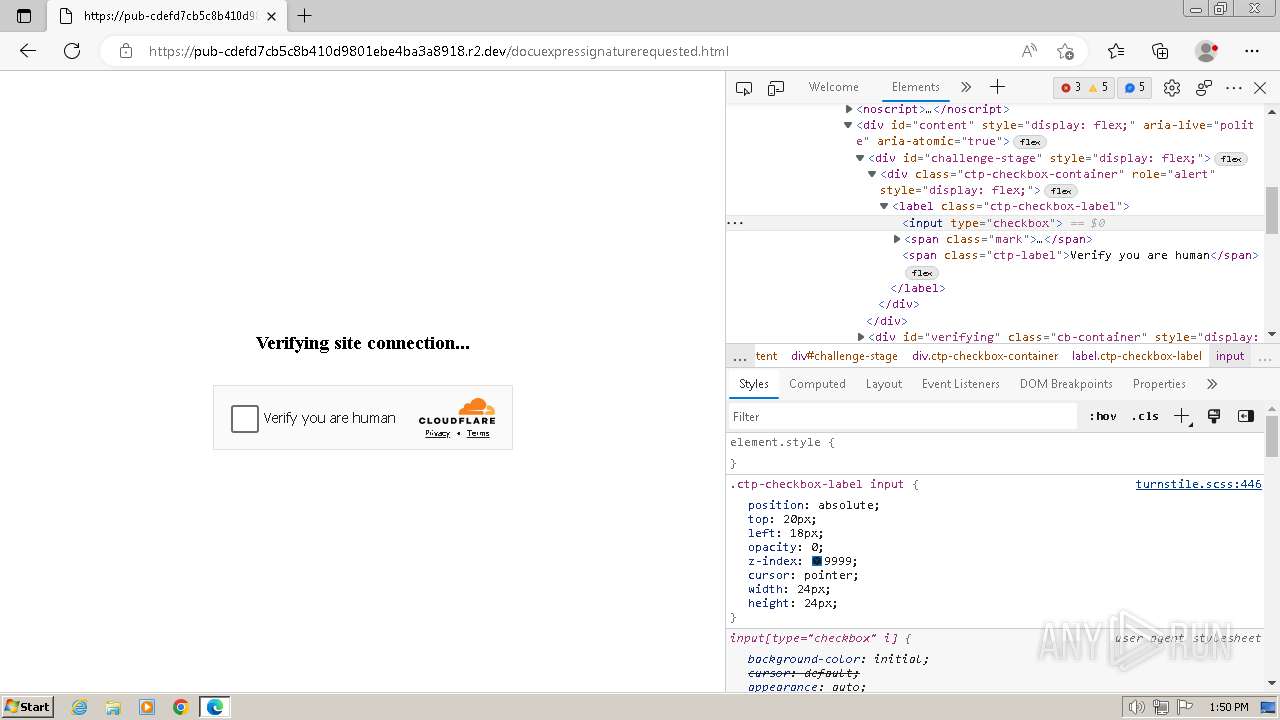Image resolution: width=1280 pixels, height=720 pixels.
Task: Open Cloudflare Privacy link
Action: point(437,434)
